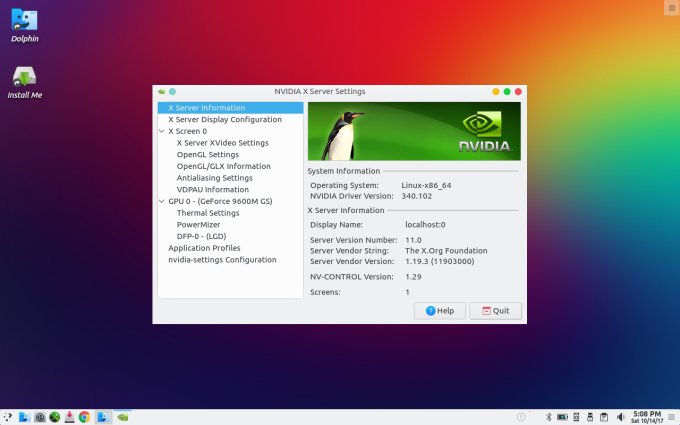Viewport: 680px width, 425px height.
Task: Open the clipboard tray icon
Action: click(604, 417)
